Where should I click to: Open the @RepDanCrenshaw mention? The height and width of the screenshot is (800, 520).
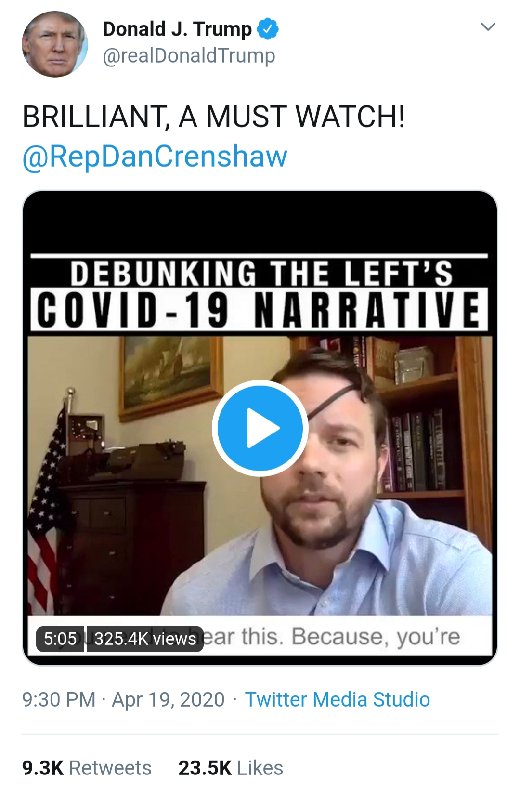click(155, 157)
